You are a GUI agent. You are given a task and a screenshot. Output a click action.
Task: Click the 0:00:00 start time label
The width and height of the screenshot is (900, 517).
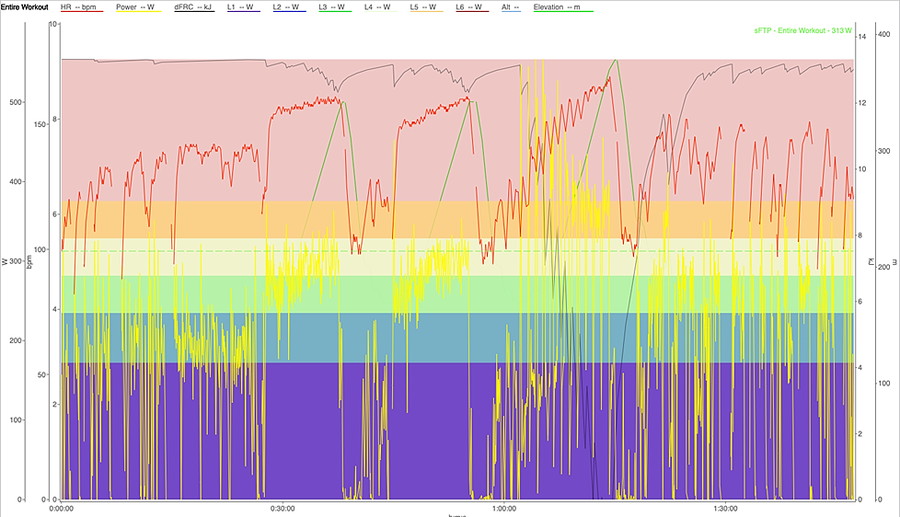point(62,507)
